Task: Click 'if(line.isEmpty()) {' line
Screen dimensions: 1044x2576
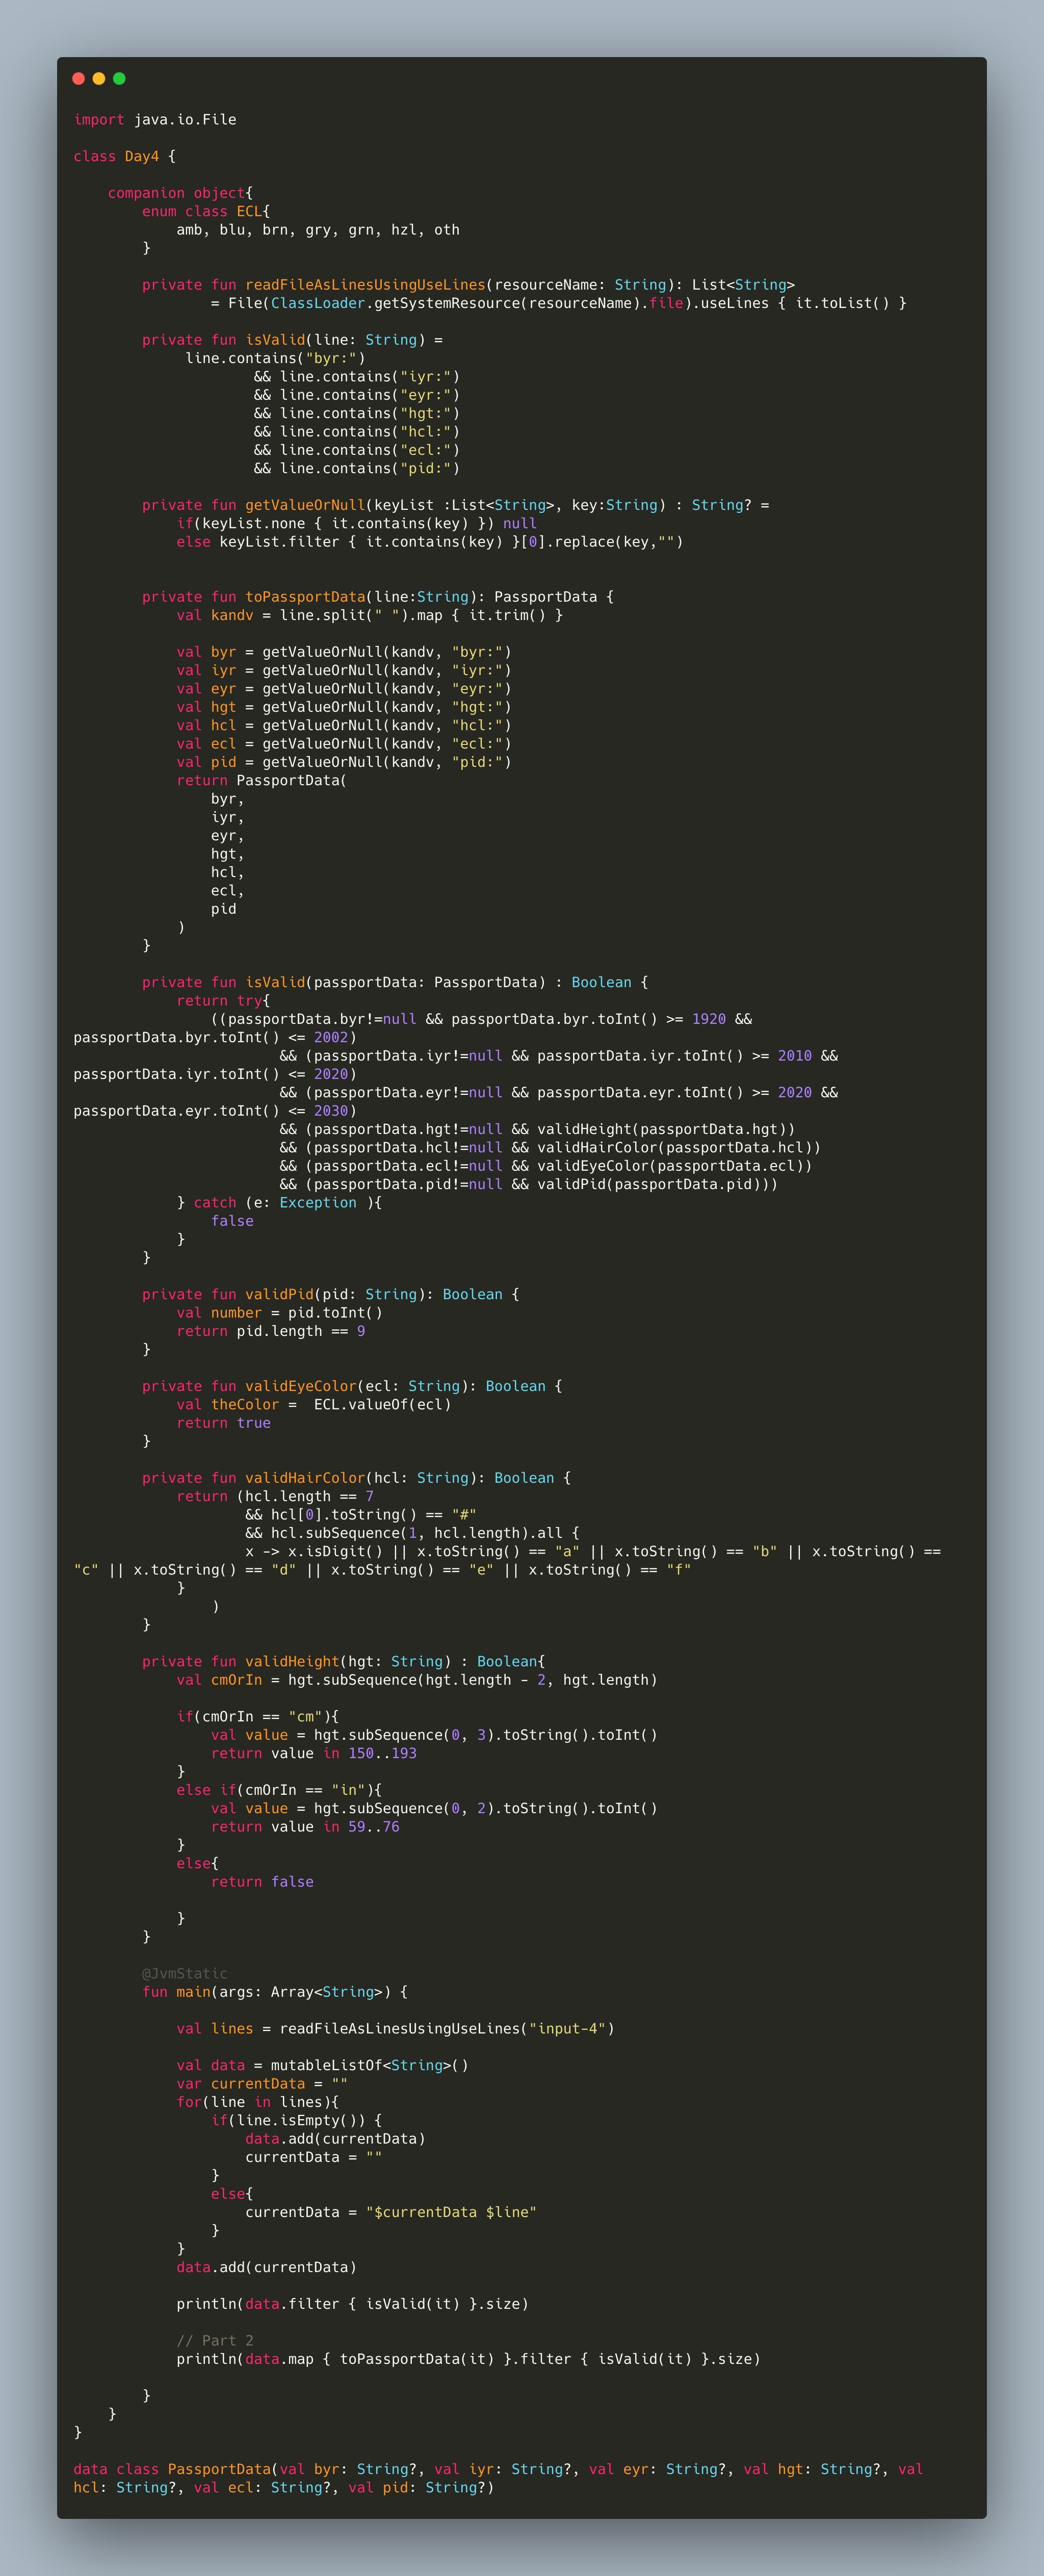Action: pos(297,2121)
